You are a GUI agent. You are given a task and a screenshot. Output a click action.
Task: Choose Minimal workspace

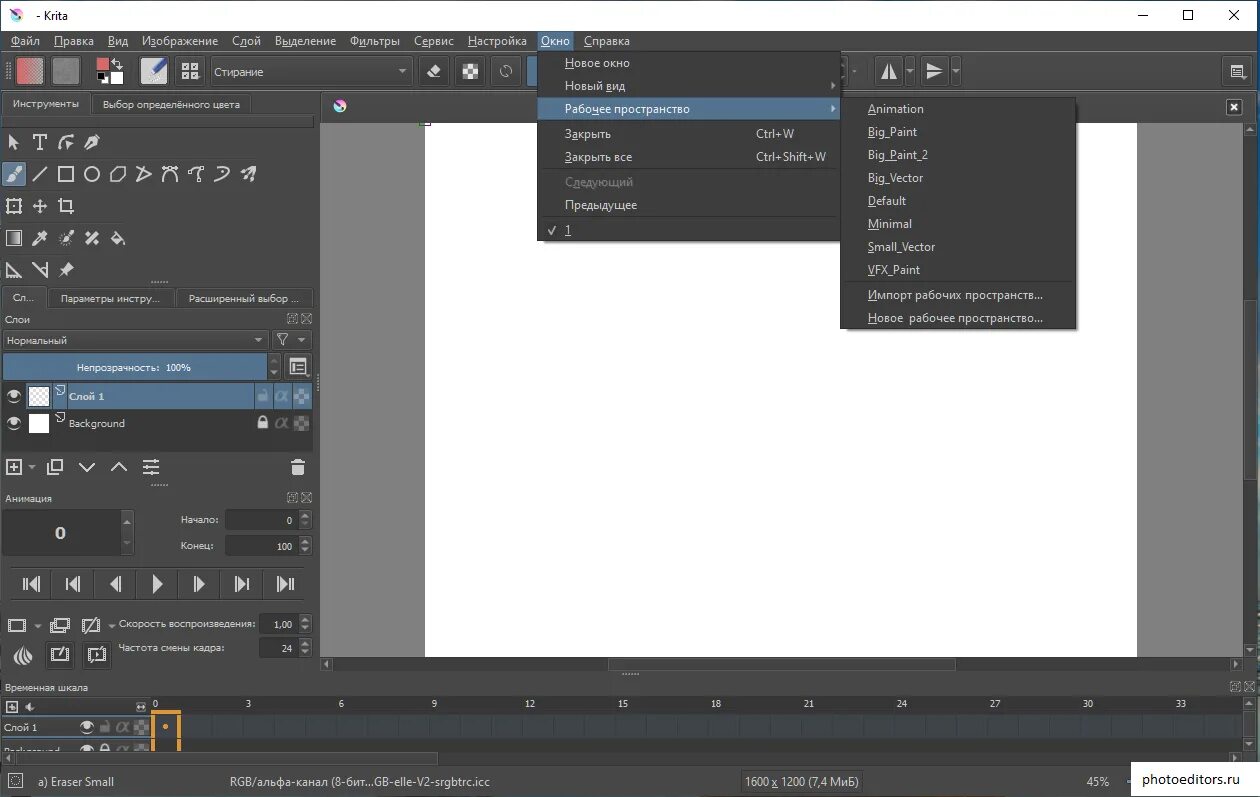(x=890, y=224)
